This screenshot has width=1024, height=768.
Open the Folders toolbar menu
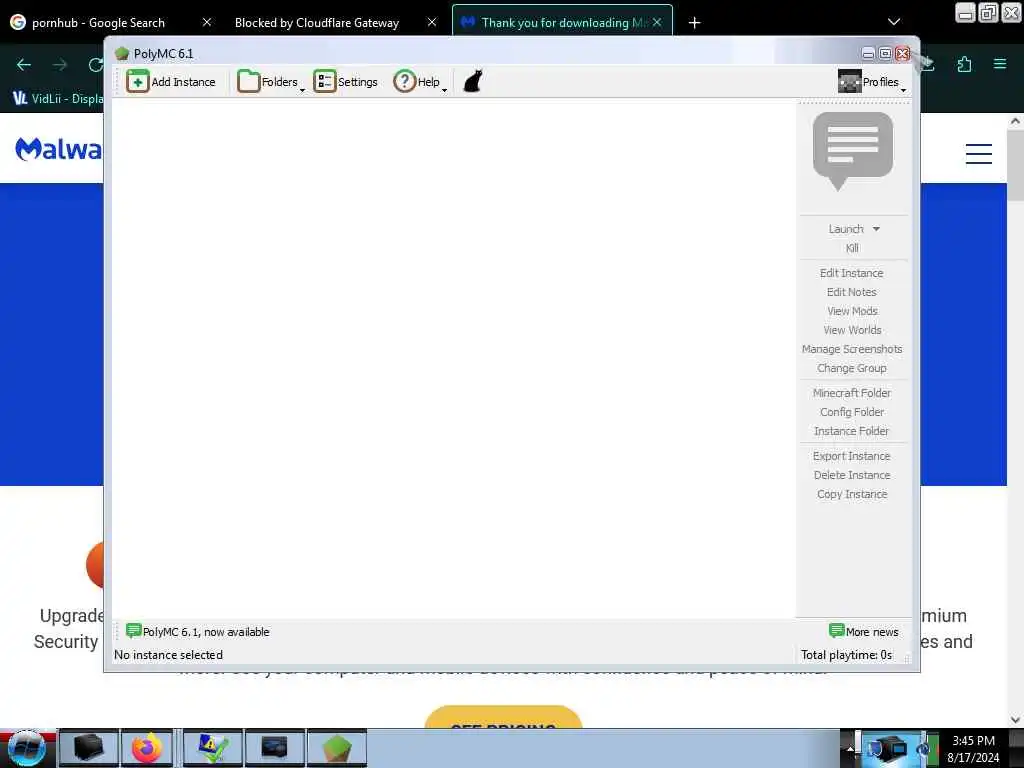270,82
